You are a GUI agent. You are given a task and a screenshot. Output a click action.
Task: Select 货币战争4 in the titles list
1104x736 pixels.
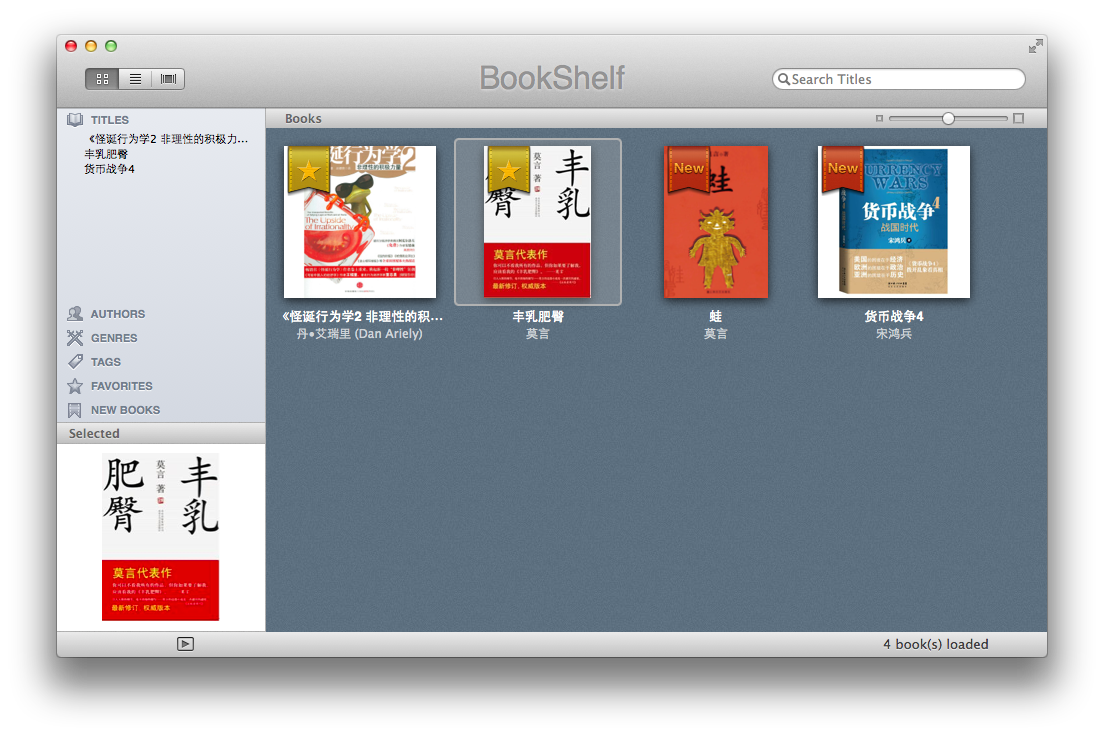coord(109,169)
